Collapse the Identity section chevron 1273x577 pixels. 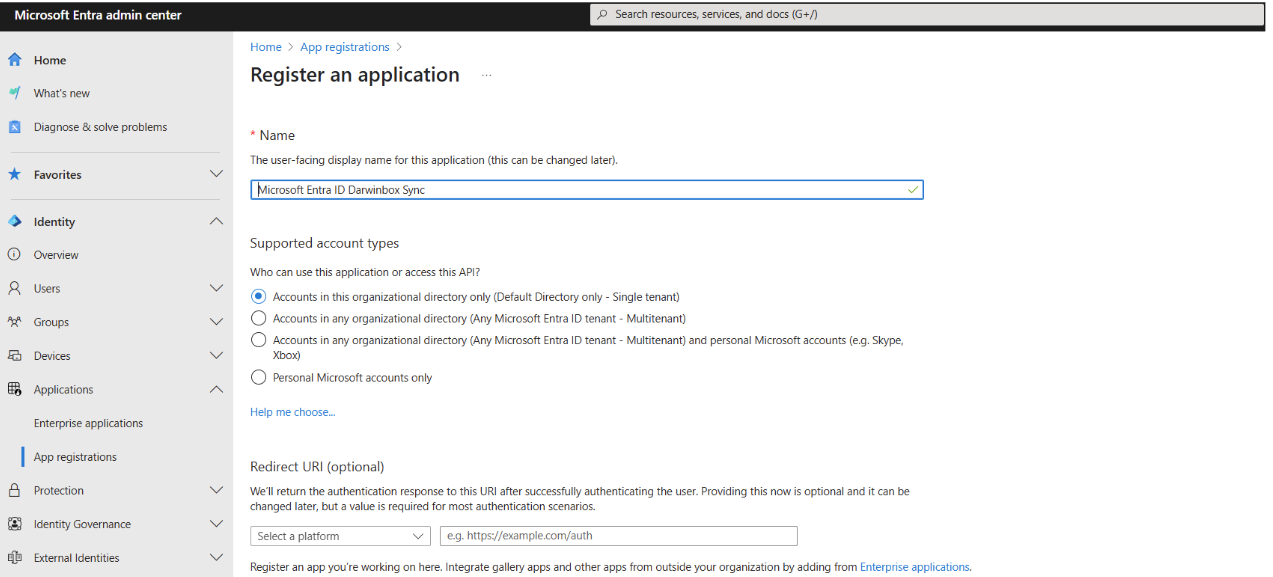click(216, 222)
